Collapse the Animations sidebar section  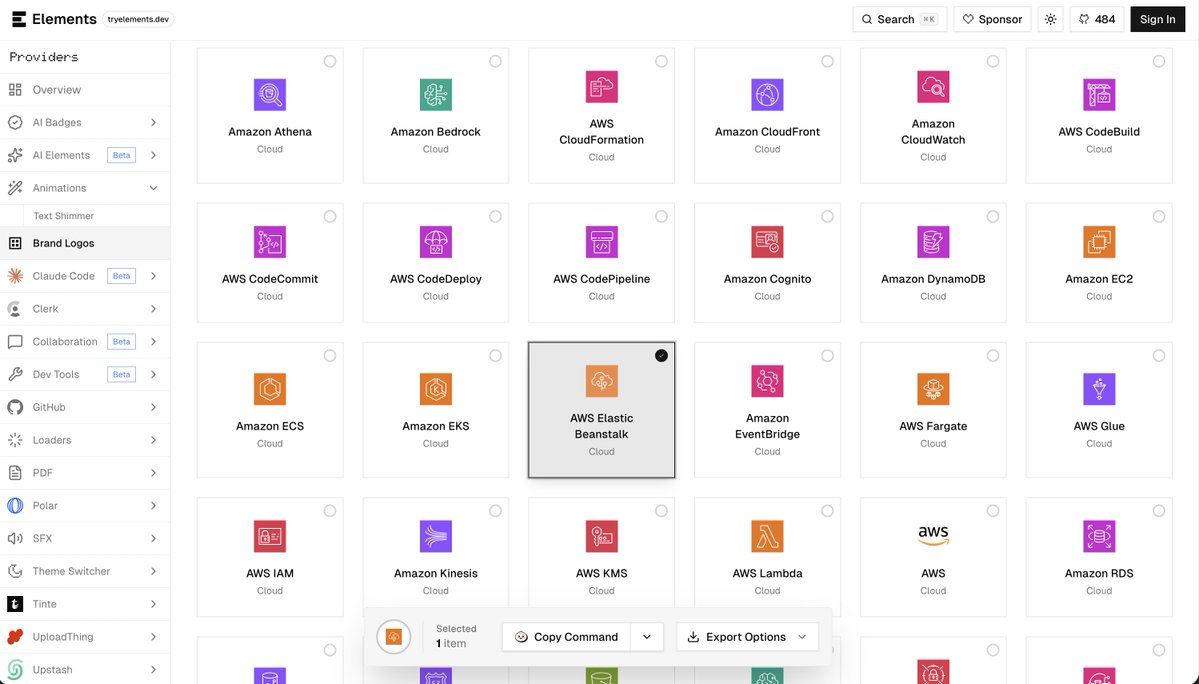tap(154, 188)
